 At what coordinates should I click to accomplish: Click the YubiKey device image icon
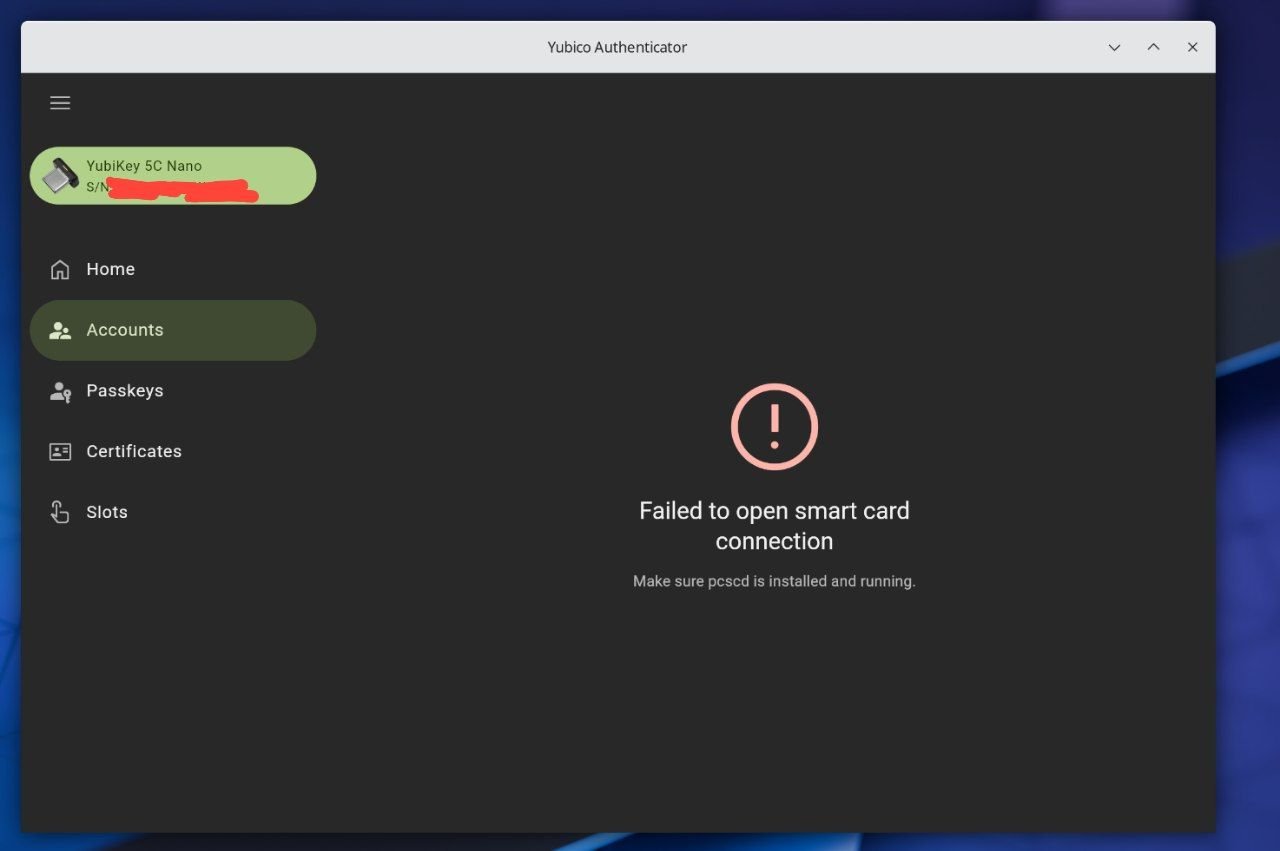pos(61,176)
